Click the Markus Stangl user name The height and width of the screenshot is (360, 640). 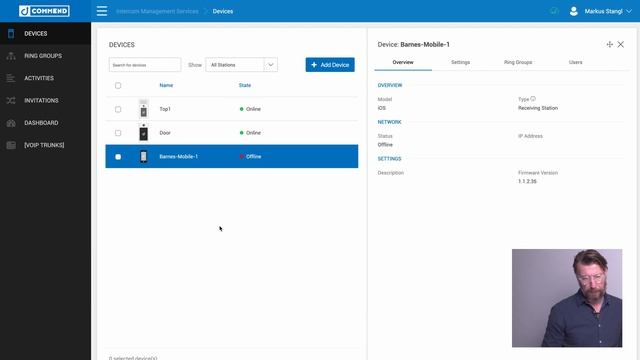click(603, 11)
